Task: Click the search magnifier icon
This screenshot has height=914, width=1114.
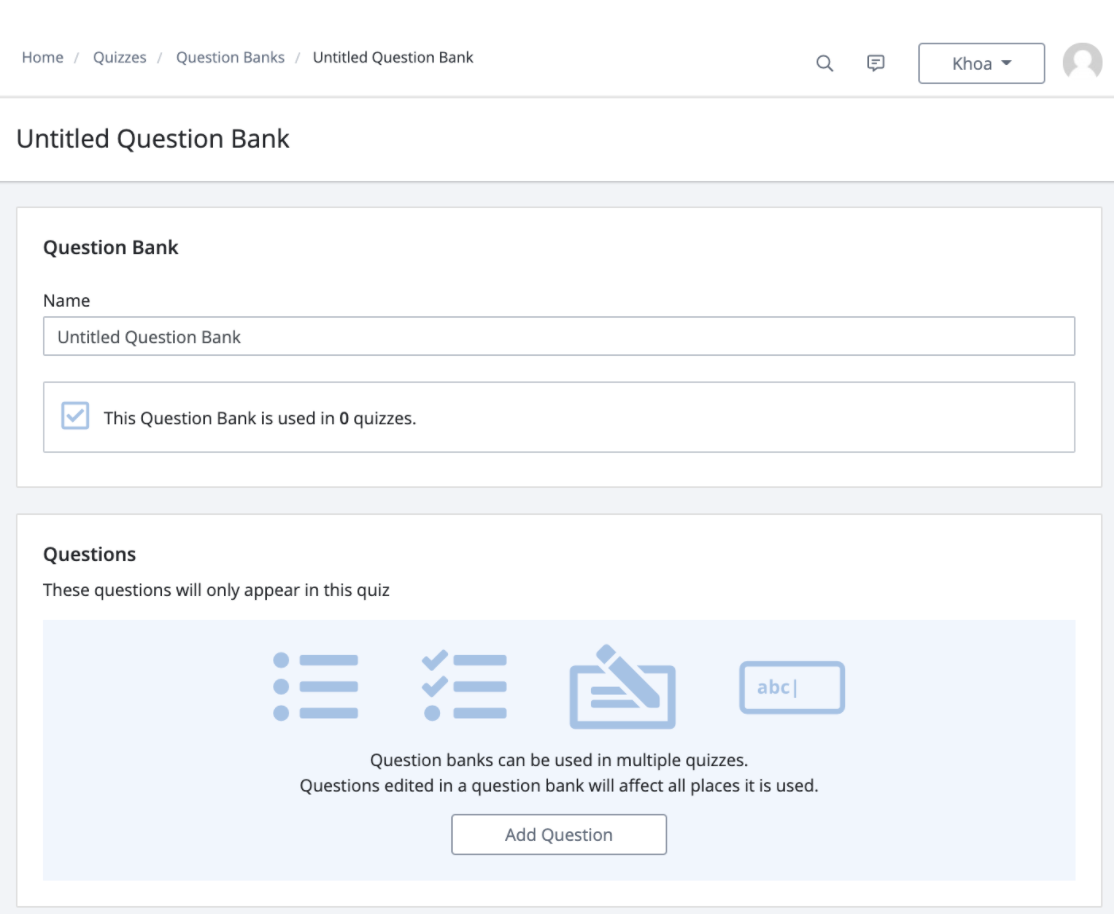Action: click(x=824, y=63)
